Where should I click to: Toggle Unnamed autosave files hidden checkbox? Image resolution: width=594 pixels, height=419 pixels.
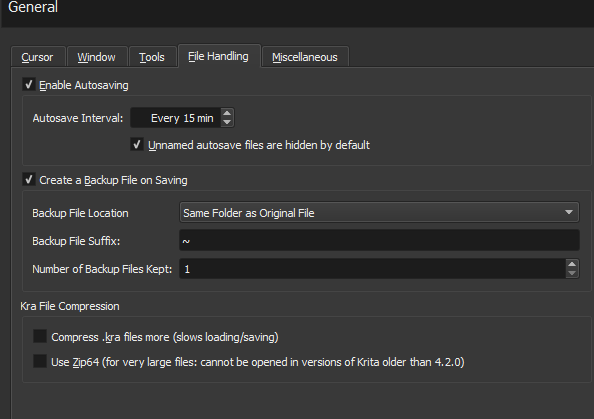137,144
